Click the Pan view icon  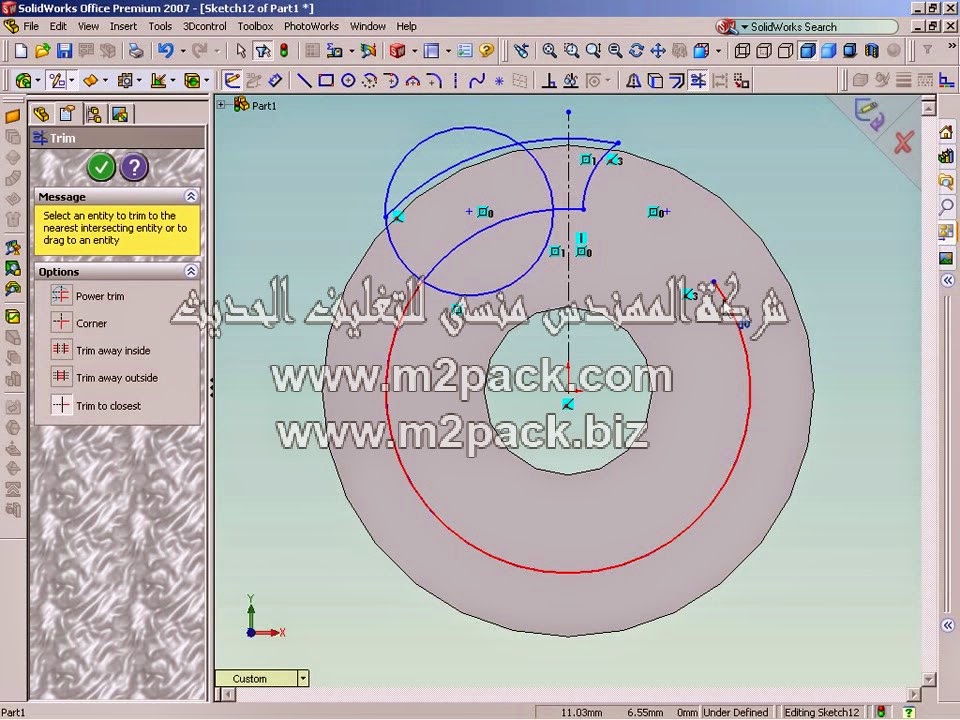pyautogui.click(x=658, y=51)
